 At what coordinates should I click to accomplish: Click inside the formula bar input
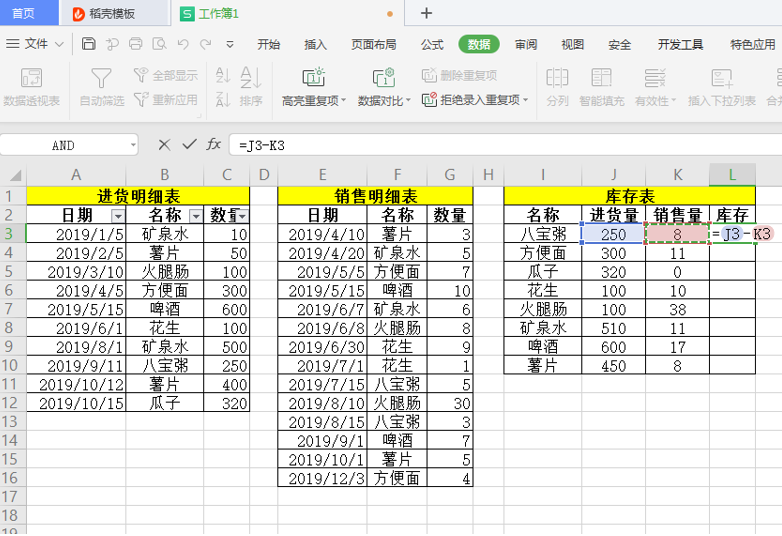[x=506, y=145]
